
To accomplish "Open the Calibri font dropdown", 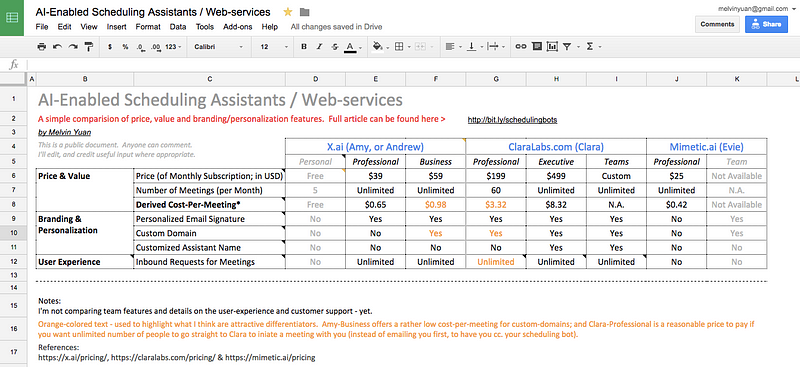I will (x=218, y=46).
